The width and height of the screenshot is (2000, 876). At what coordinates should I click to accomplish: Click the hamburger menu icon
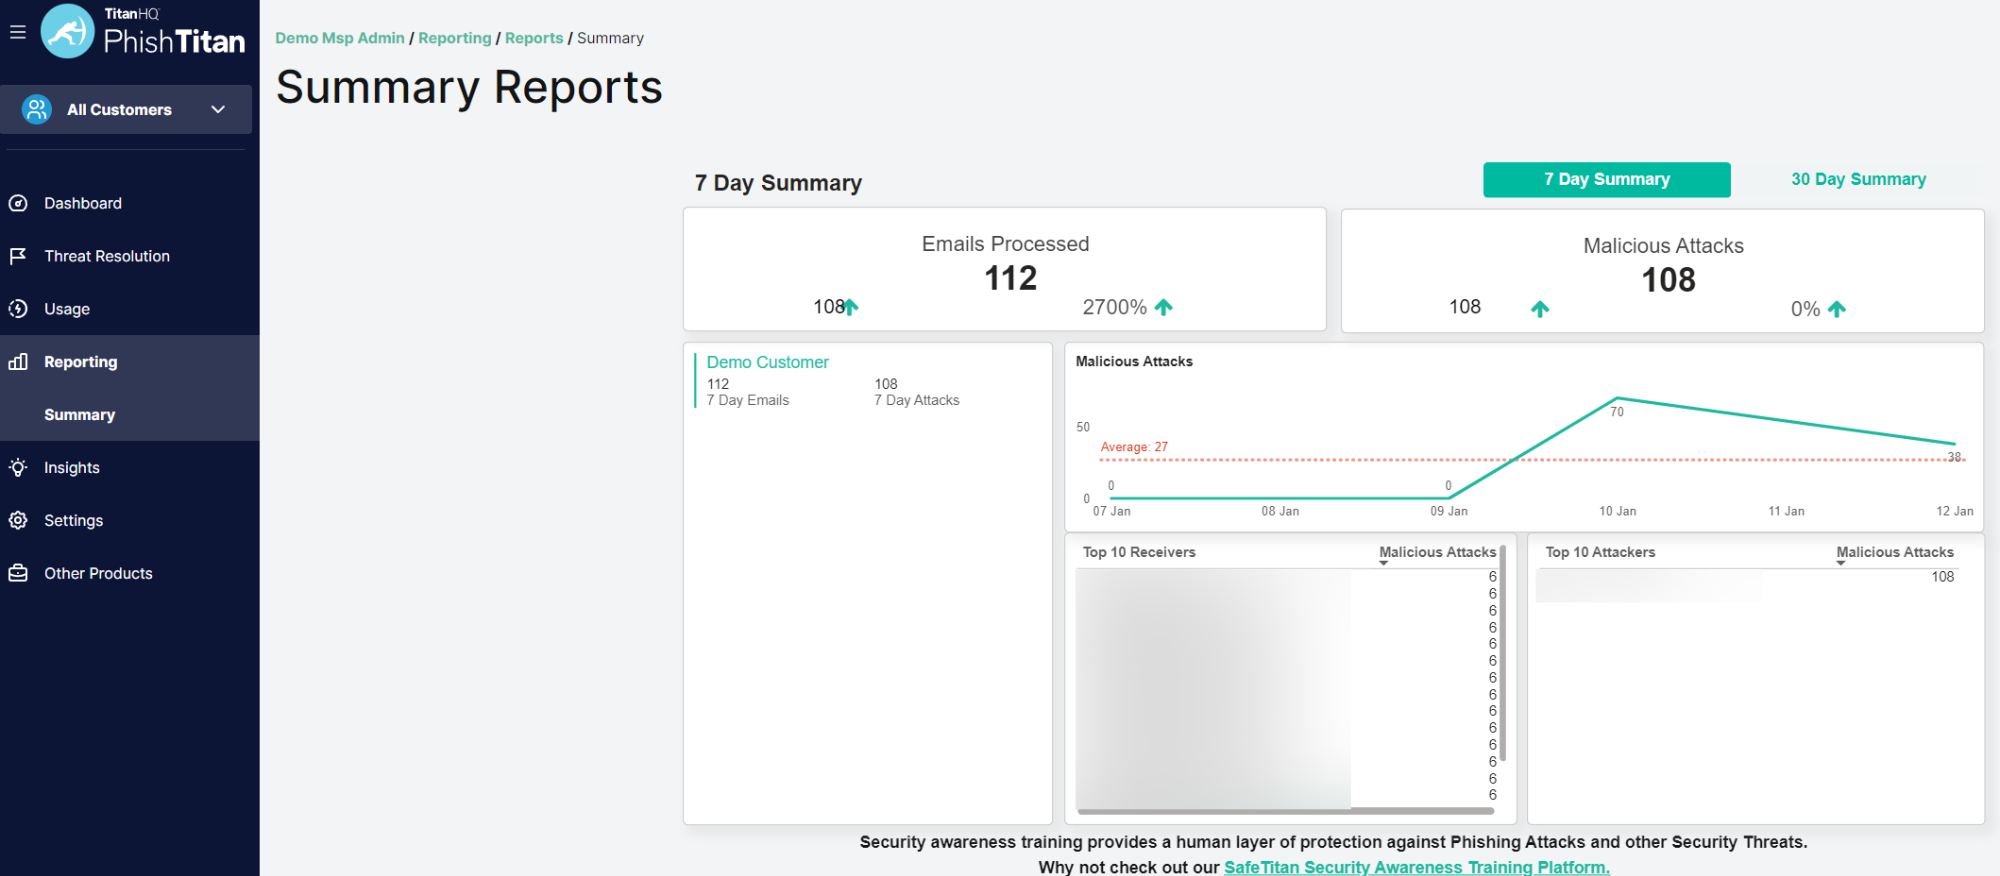(x=17, y=32)
